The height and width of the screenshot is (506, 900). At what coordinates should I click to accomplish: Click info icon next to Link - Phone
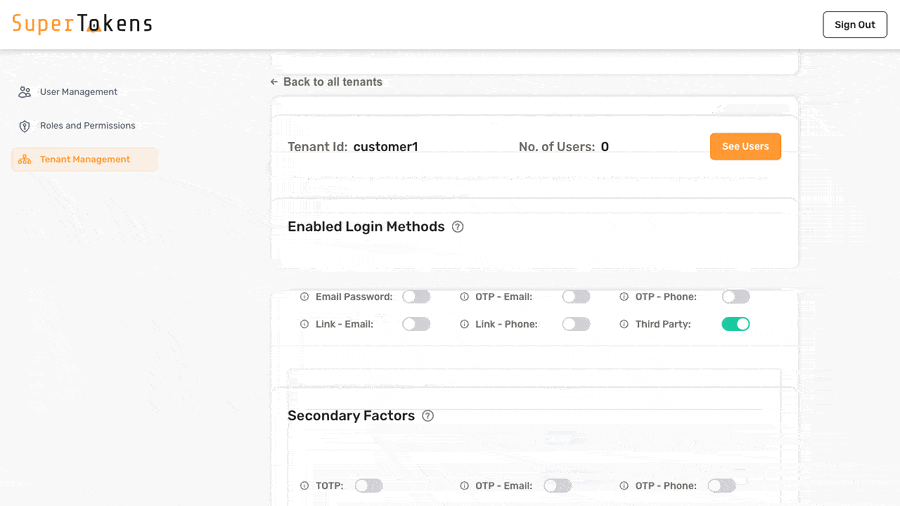[x=465, y=325]
